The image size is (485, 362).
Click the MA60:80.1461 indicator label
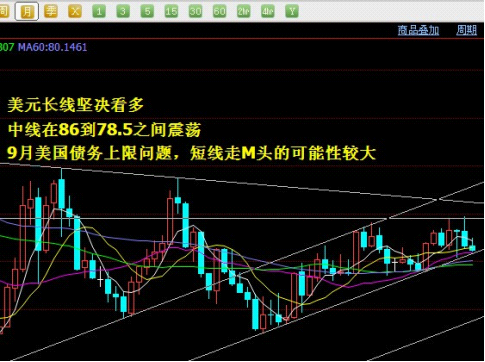pyautogui.click(x=52, y=47)
